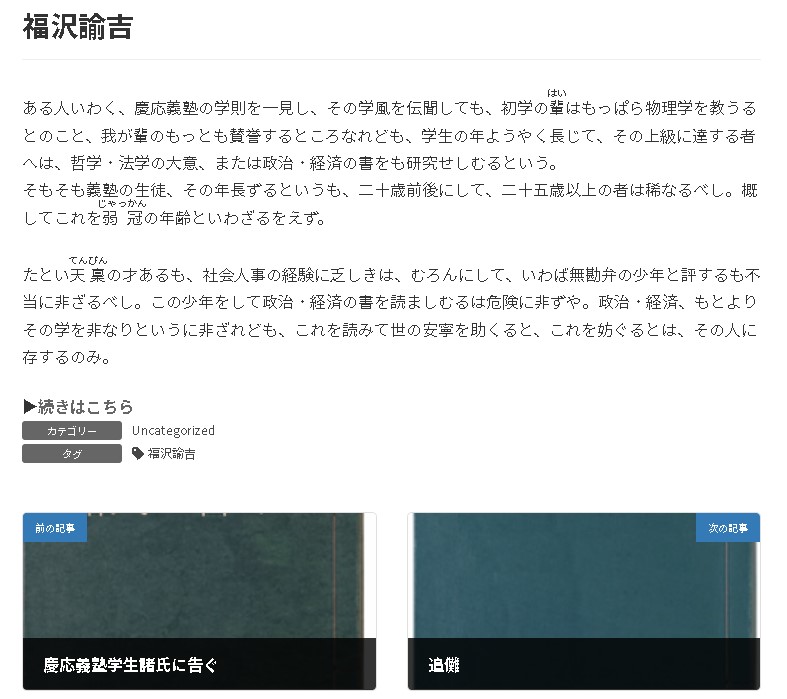This screenshot has width=787, height=699.
Task: Click the grey タグ label
Action: click(71, 454)
